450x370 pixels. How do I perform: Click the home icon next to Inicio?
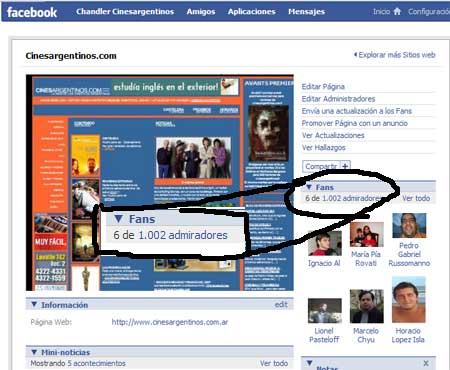(397, 11)
